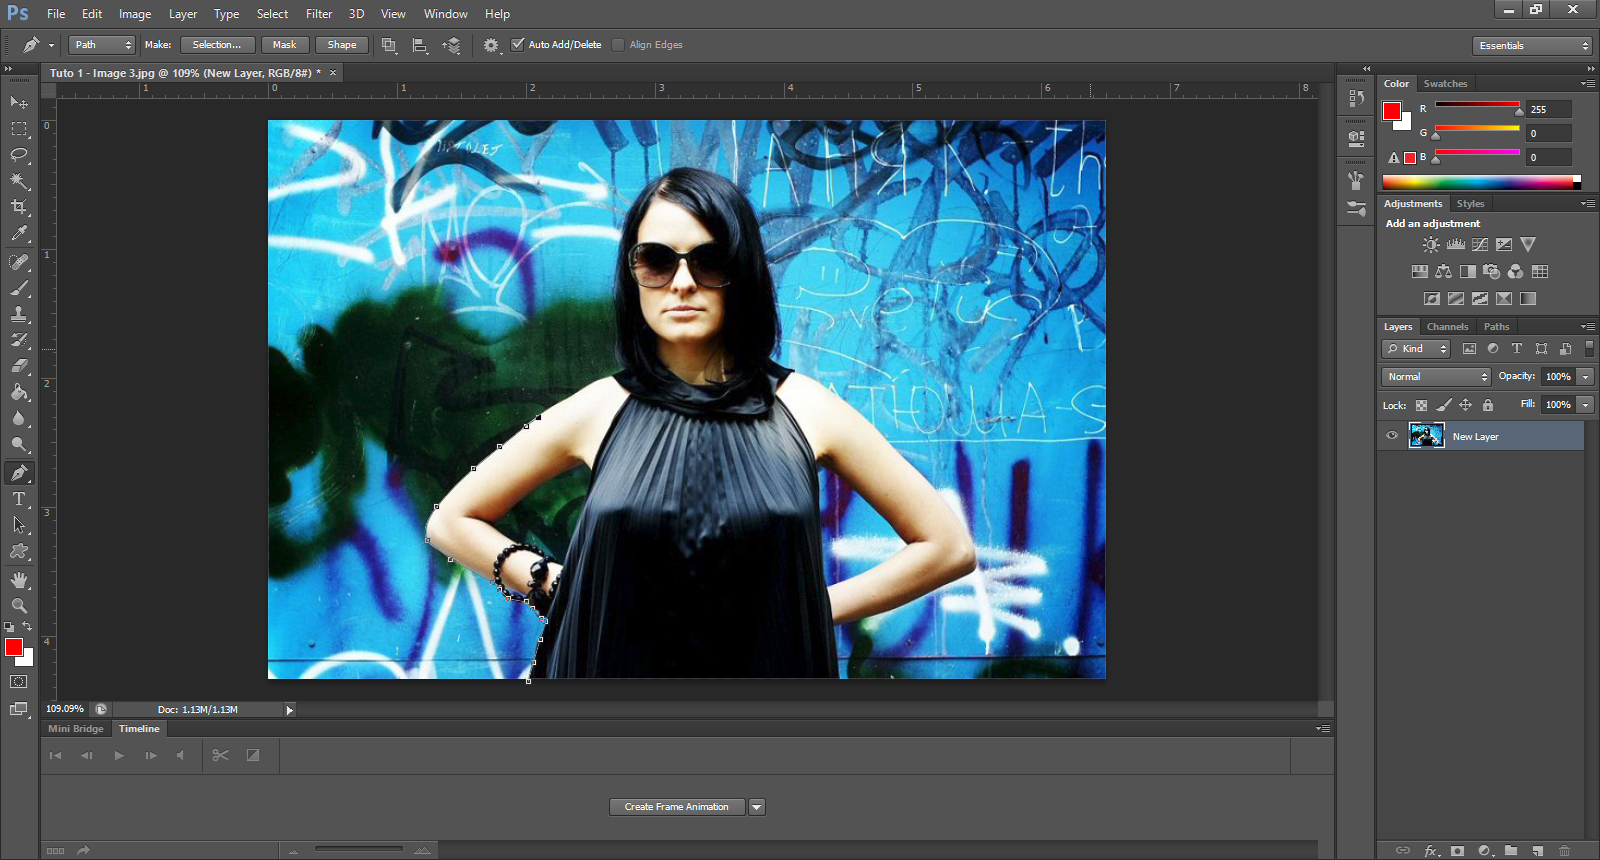Switch to the Mini Bridge tab

tap(76, 729)
